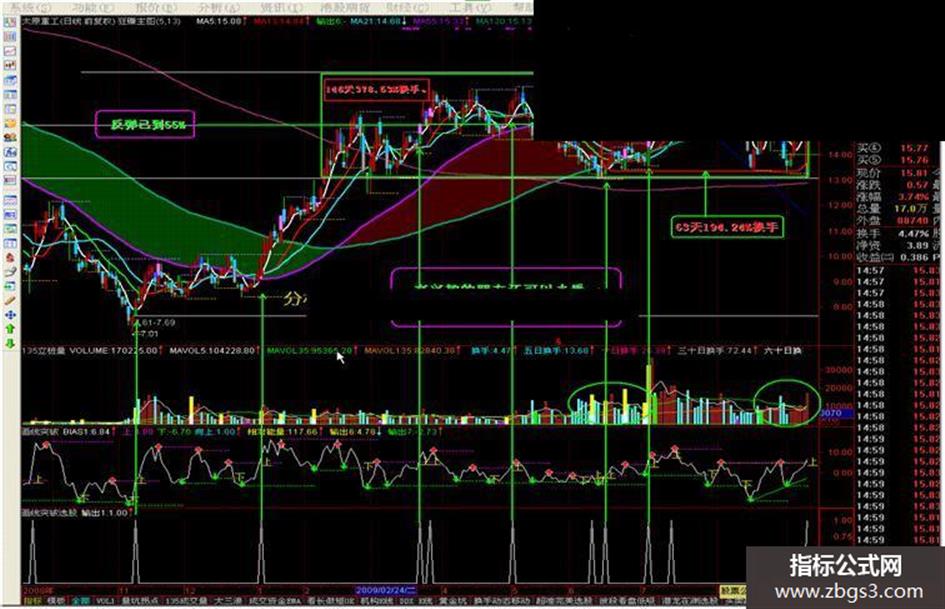Click the yellow folder icon in the left sidebar

[10, 124]
